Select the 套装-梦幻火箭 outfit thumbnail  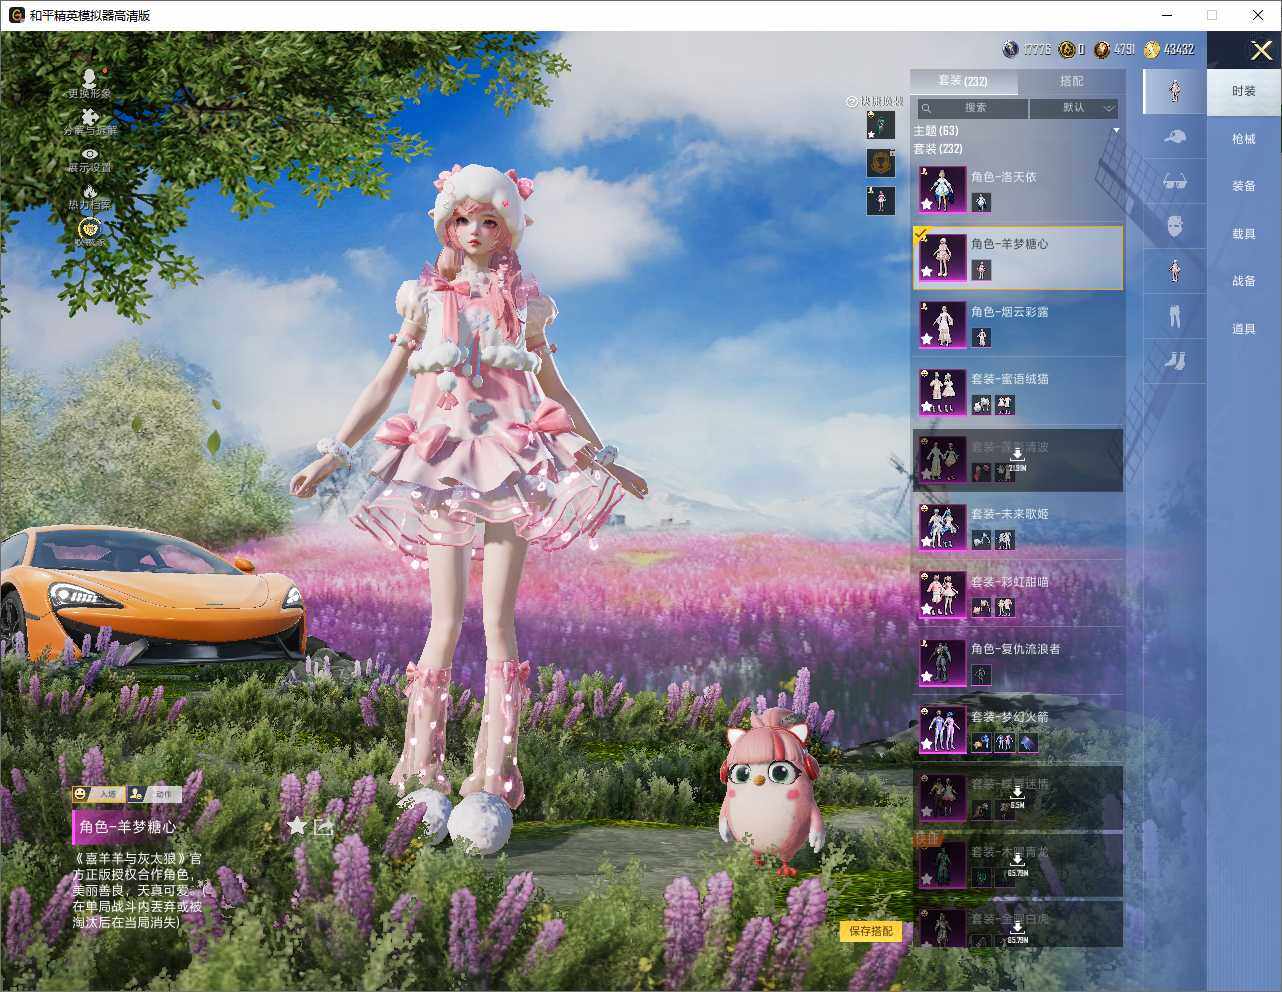tap(942, 729)
